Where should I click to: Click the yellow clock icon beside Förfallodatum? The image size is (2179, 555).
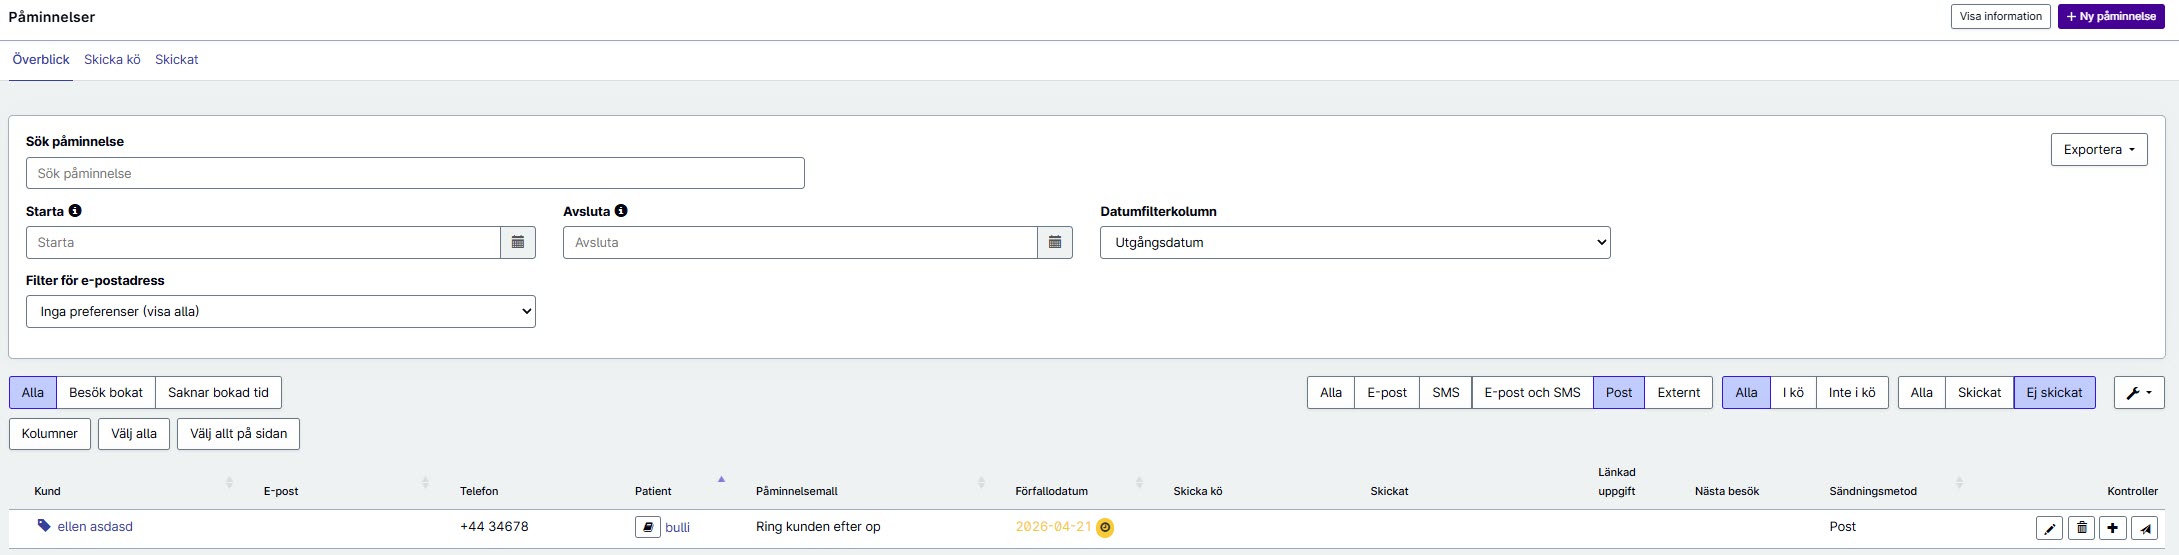pyautogui.click(x=1105, y=527)
